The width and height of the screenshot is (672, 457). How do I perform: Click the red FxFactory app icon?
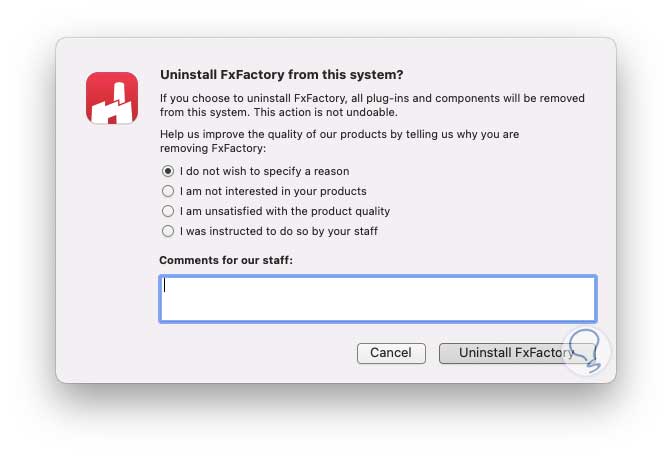point(111,98)
